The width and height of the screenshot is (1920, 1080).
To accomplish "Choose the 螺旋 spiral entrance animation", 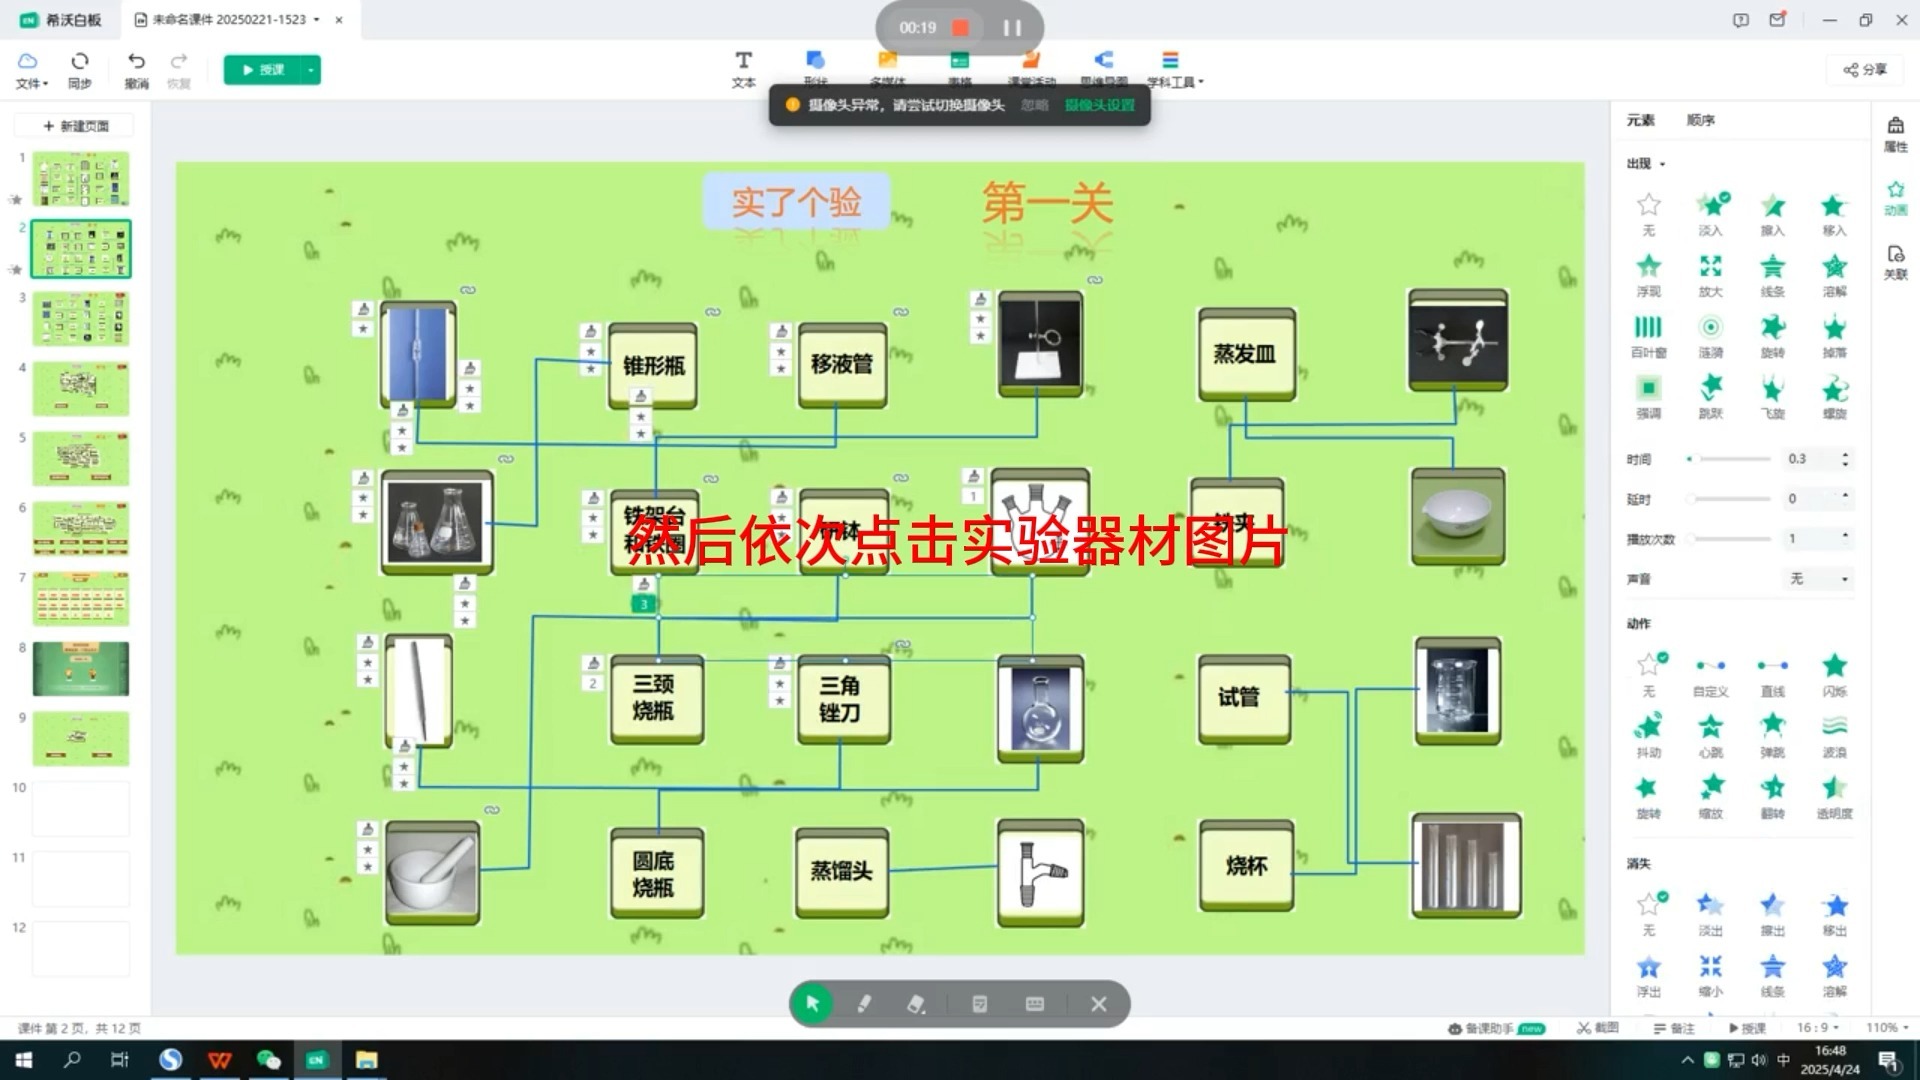I will click(x=1834, y=396).
